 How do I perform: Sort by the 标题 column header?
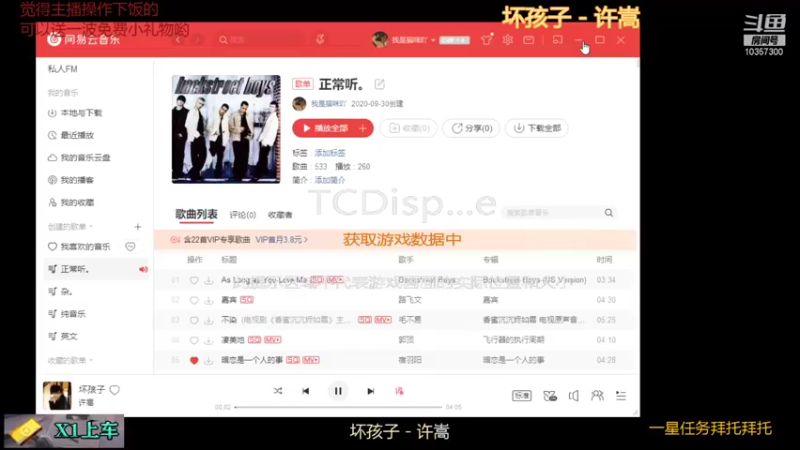coord(229,260)
